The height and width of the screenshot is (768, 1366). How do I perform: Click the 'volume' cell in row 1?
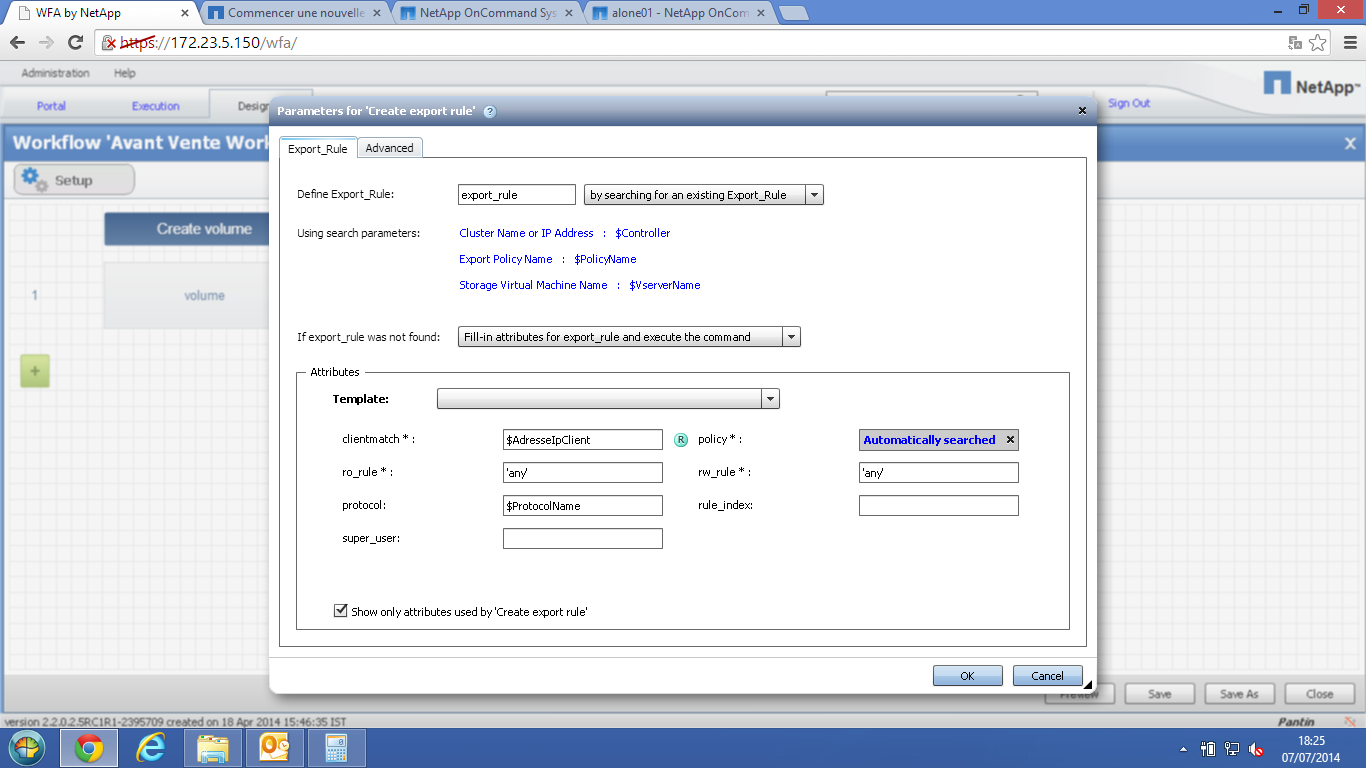tap(187, 296)
